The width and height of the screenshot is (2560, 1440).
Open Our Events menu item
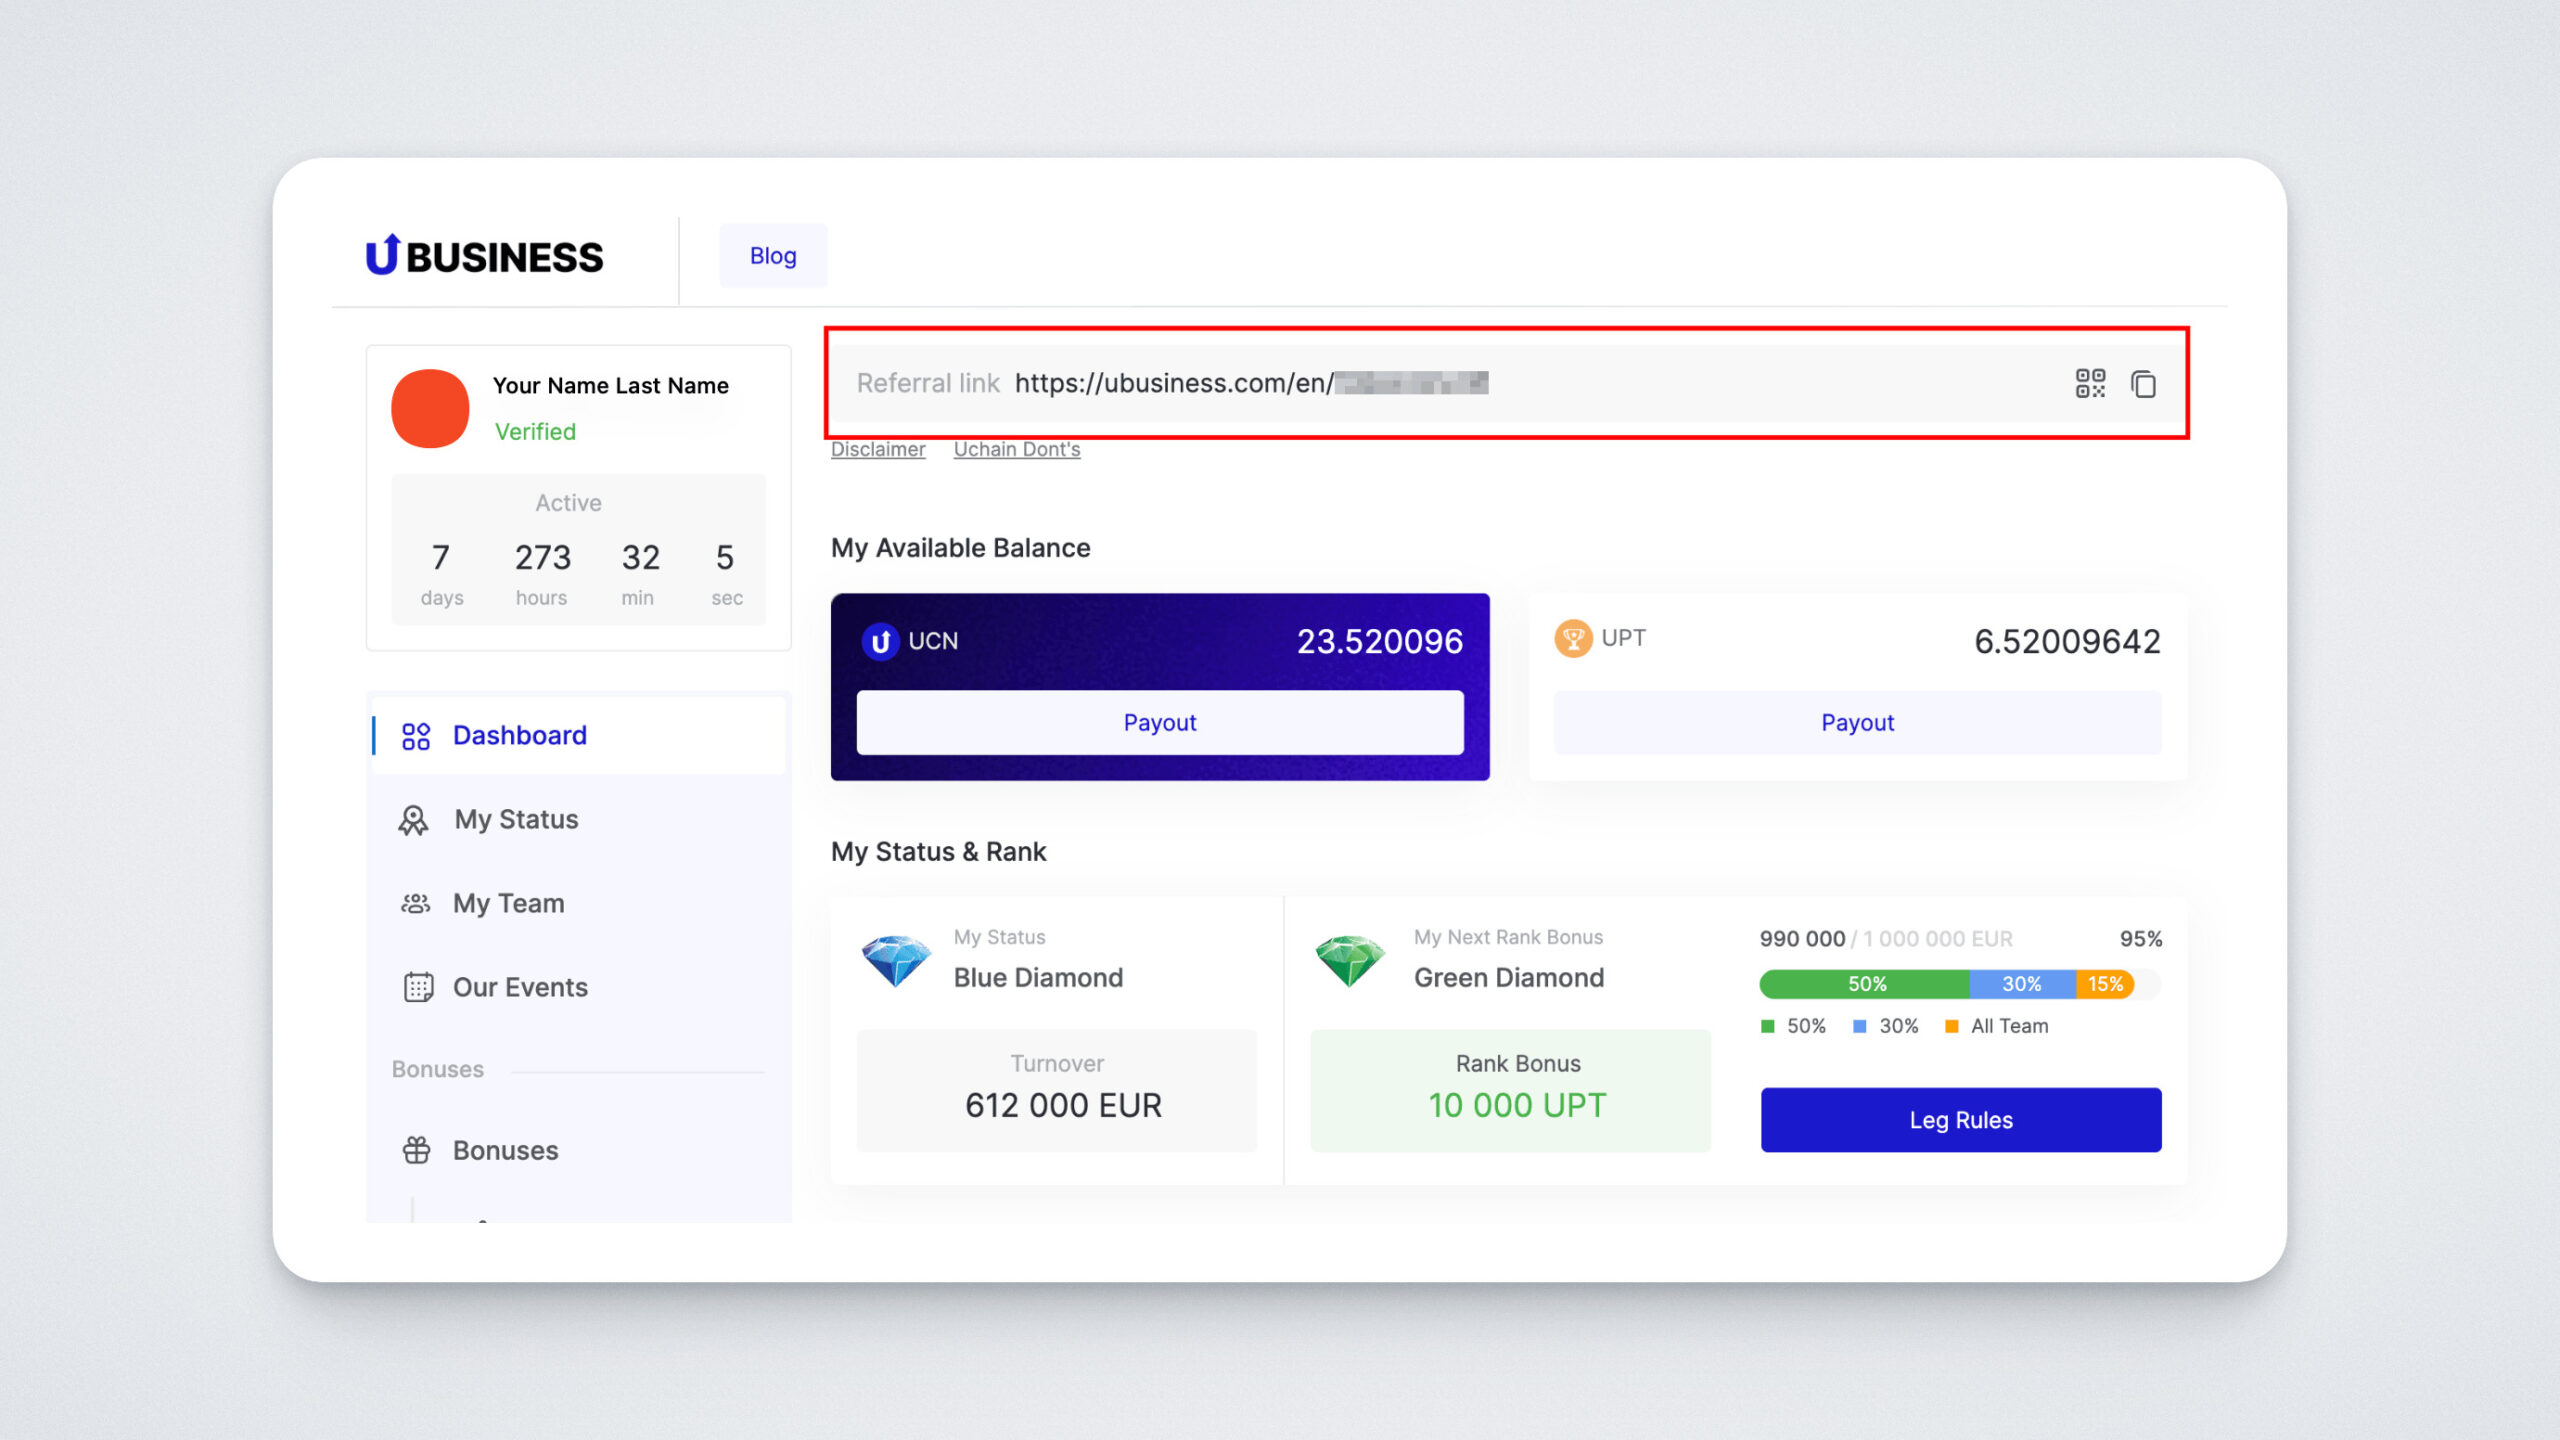point(520,987)
